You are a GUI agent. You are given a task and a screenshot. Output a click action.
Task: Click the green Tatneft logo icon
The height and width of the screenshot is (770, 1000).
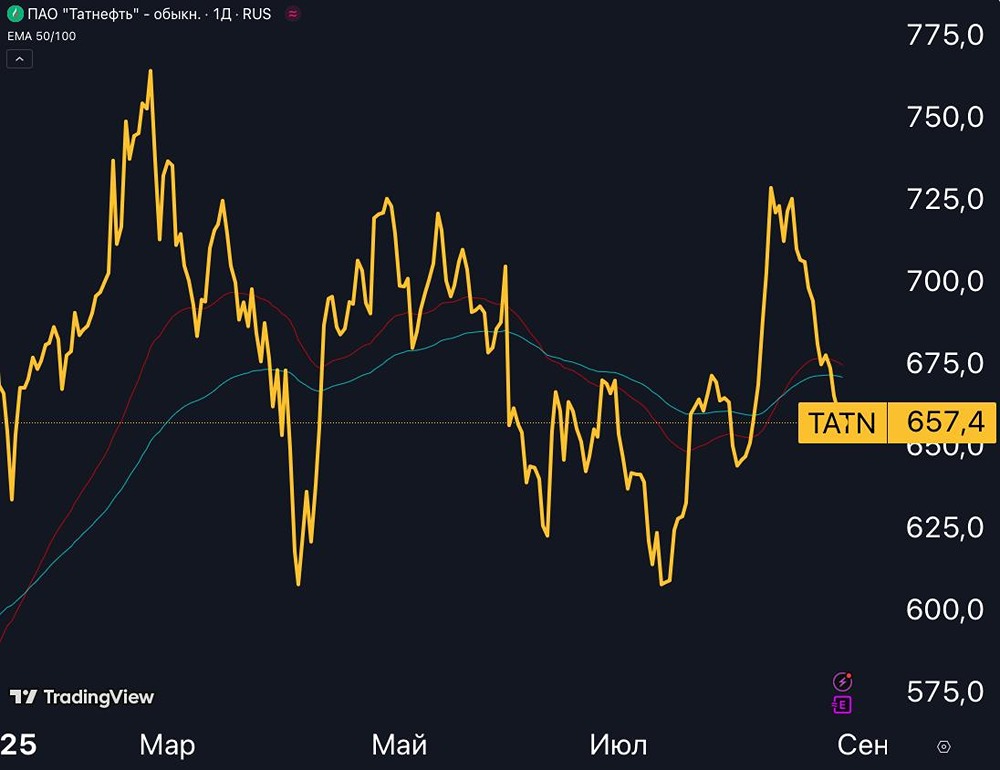15,13
